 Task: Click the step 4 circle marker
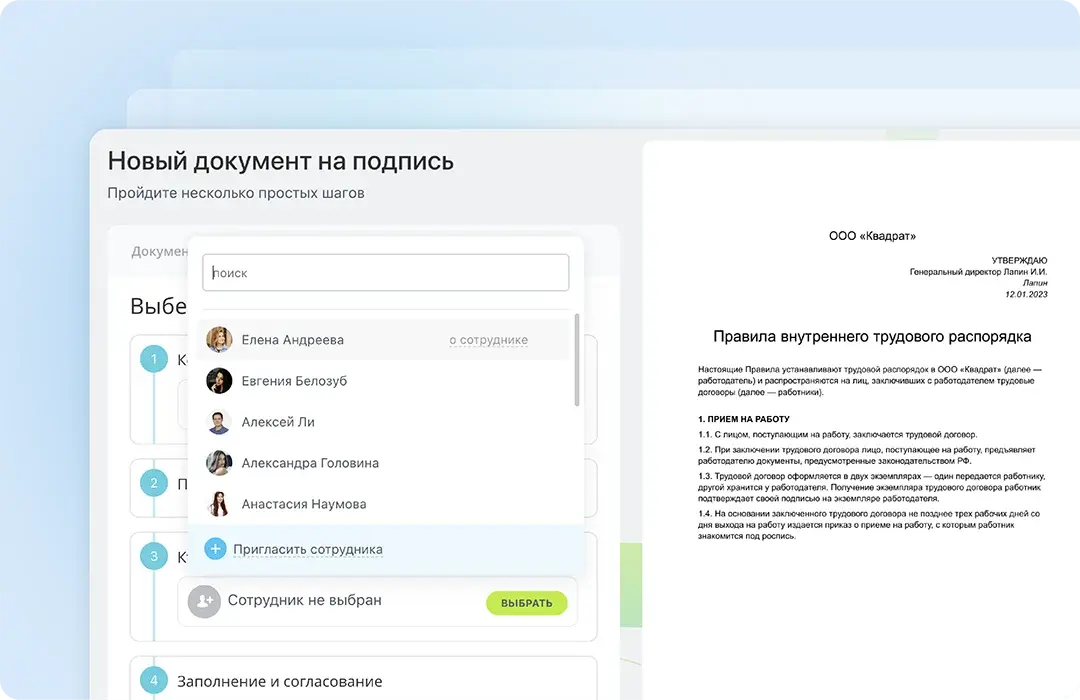(x=154, y=681)
